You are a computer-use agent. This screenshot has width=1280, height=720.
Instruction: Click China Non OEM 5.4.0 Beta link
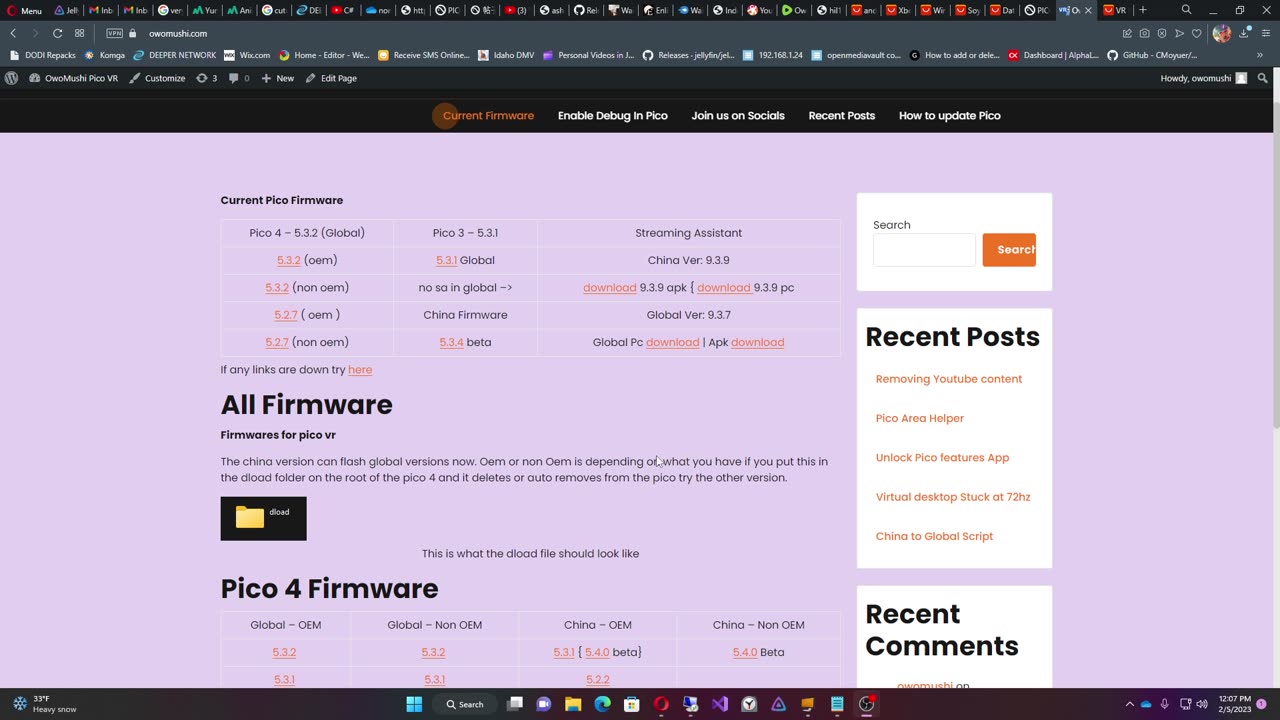(745, 652)
